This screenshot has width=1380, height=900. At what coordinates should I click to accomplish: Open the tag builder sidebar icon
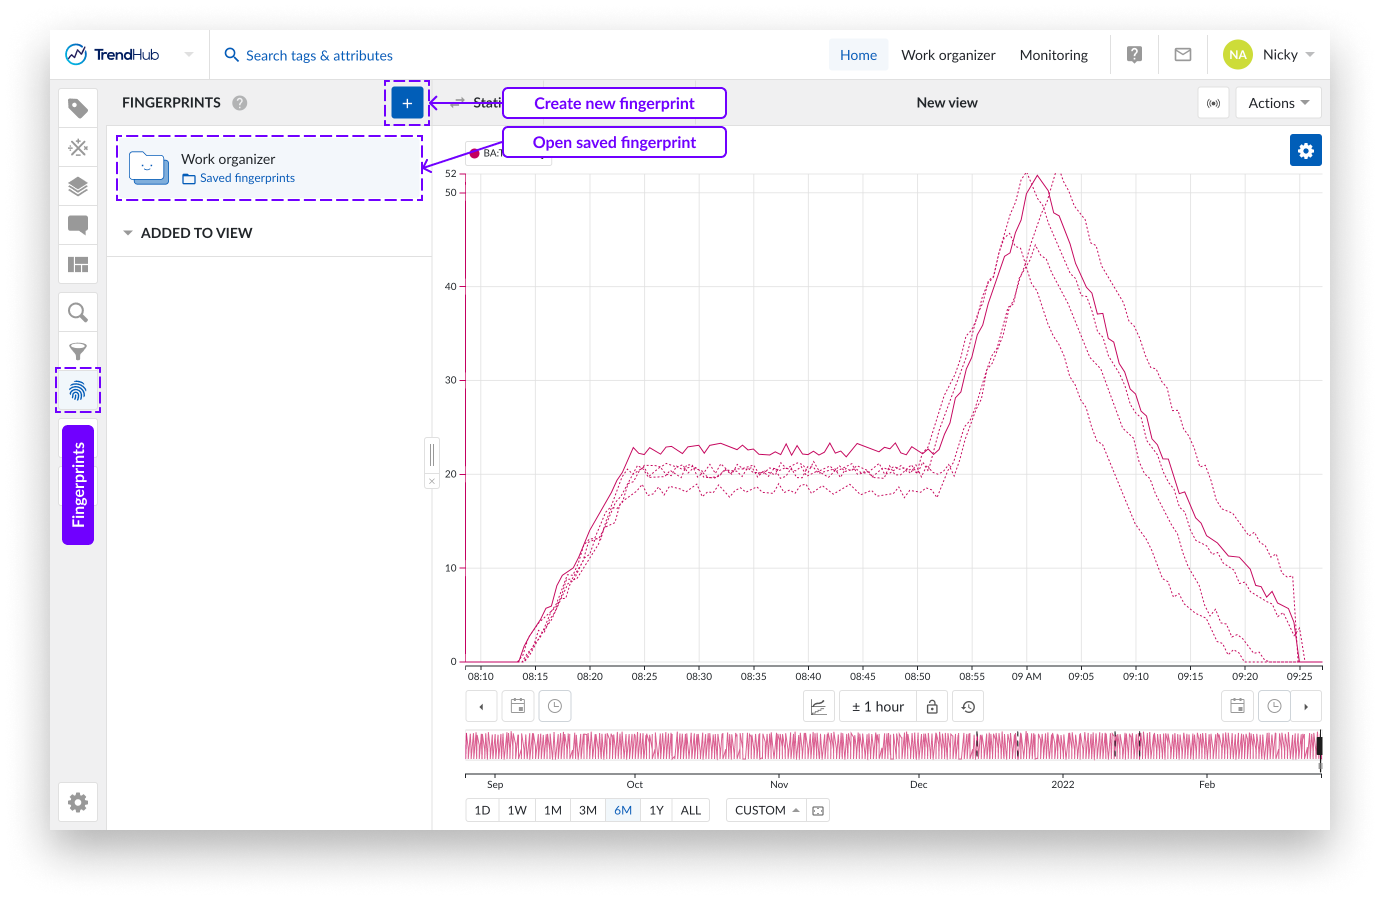[78, 148]
